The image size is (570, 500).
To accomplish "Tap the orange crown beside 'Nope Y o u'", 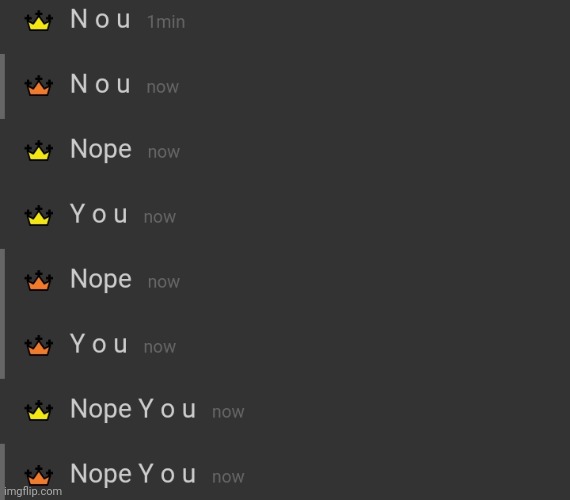I will [39, 475].
